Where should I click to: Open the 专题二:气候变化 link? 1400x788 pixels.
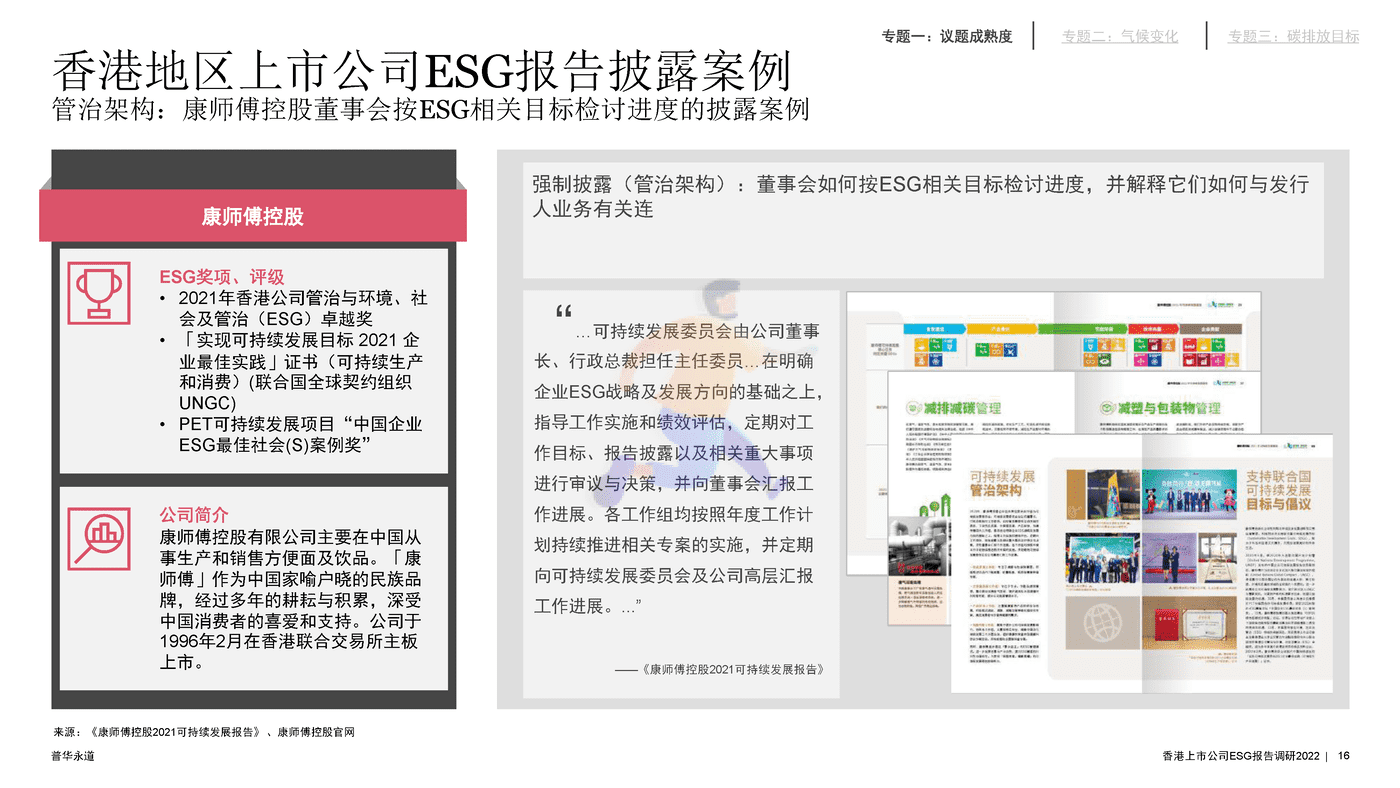point(1120,37)
